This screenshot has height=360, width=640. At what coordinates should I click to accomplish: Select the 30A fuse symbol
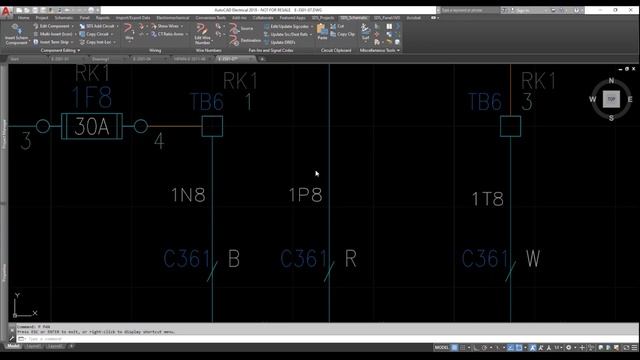(92, 126)
